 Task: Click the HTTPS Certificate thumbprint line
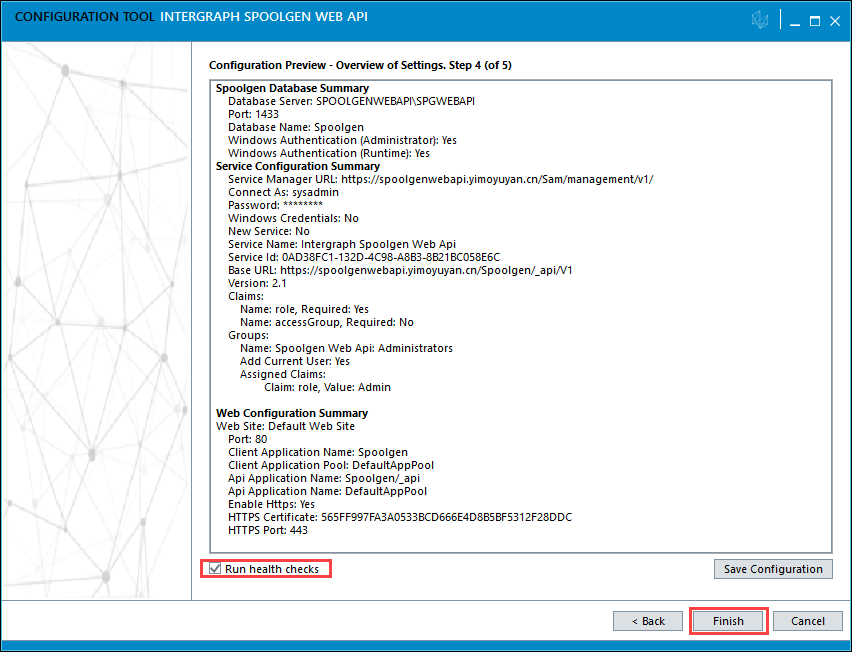click(x=400, y=517)
